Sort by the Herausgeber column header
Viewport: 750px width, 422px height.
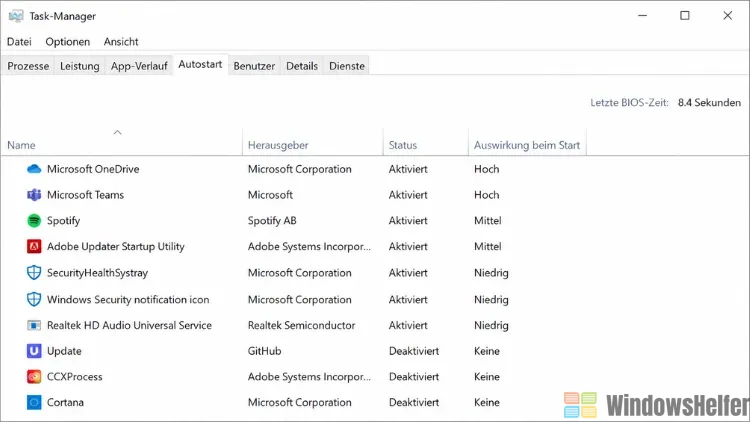[278, 145]
